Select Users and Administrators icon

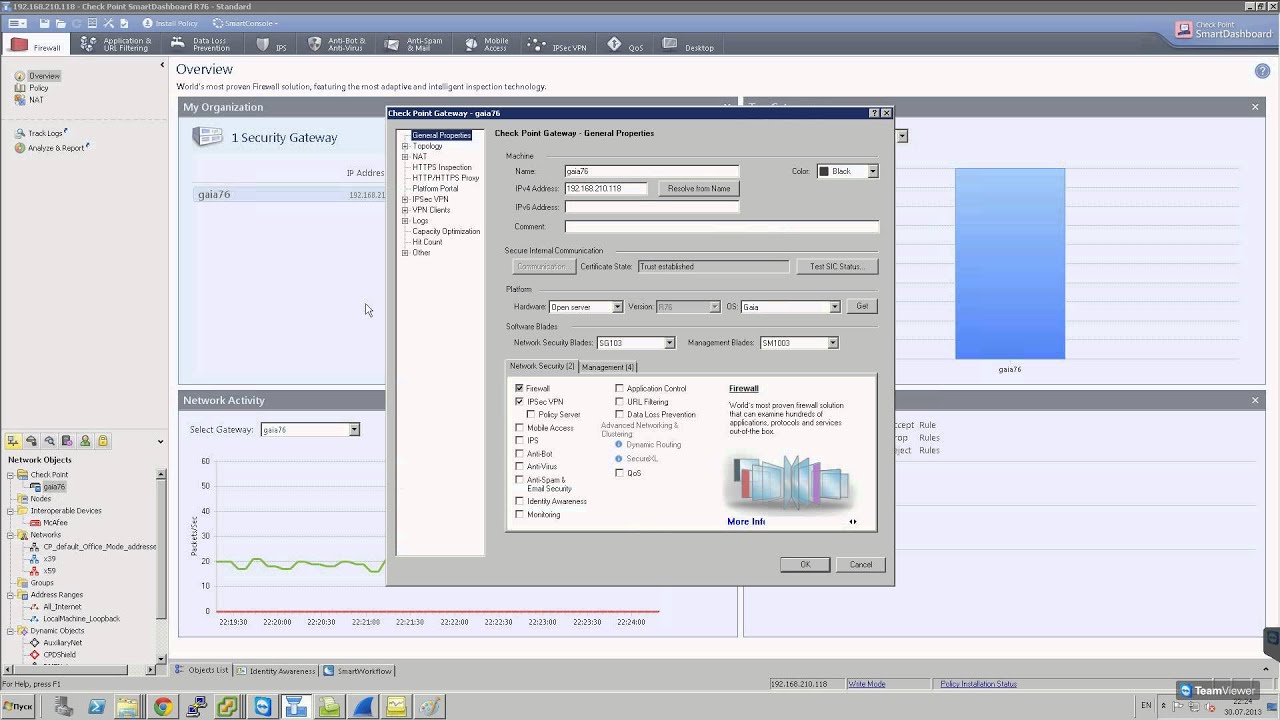coord(85,441)
